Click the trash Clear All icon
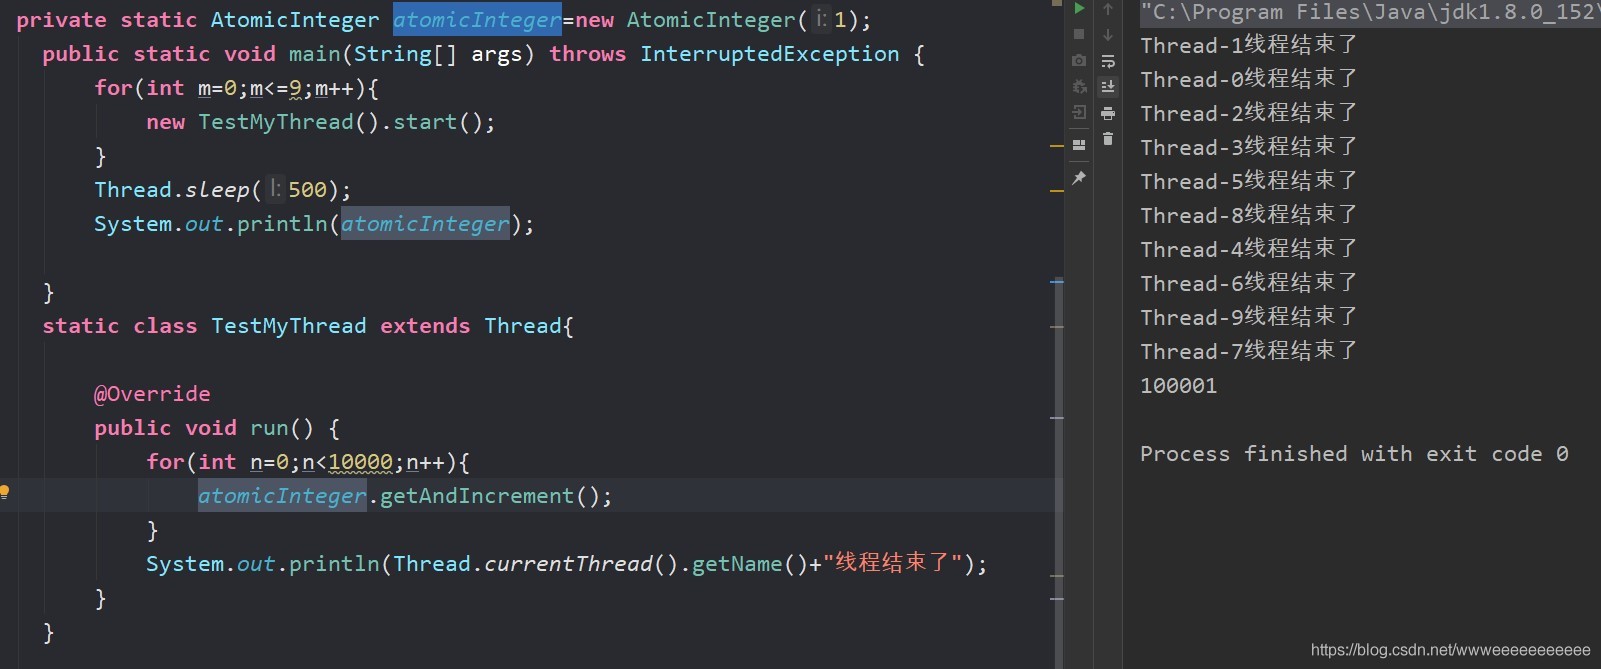1601x669 pixels. [x=1108, y=139]
